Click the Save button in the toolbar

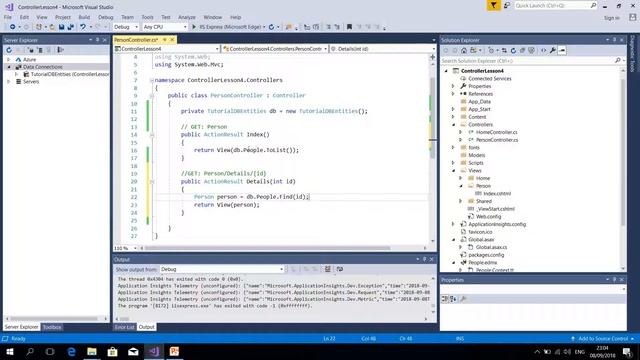point(61,27)
